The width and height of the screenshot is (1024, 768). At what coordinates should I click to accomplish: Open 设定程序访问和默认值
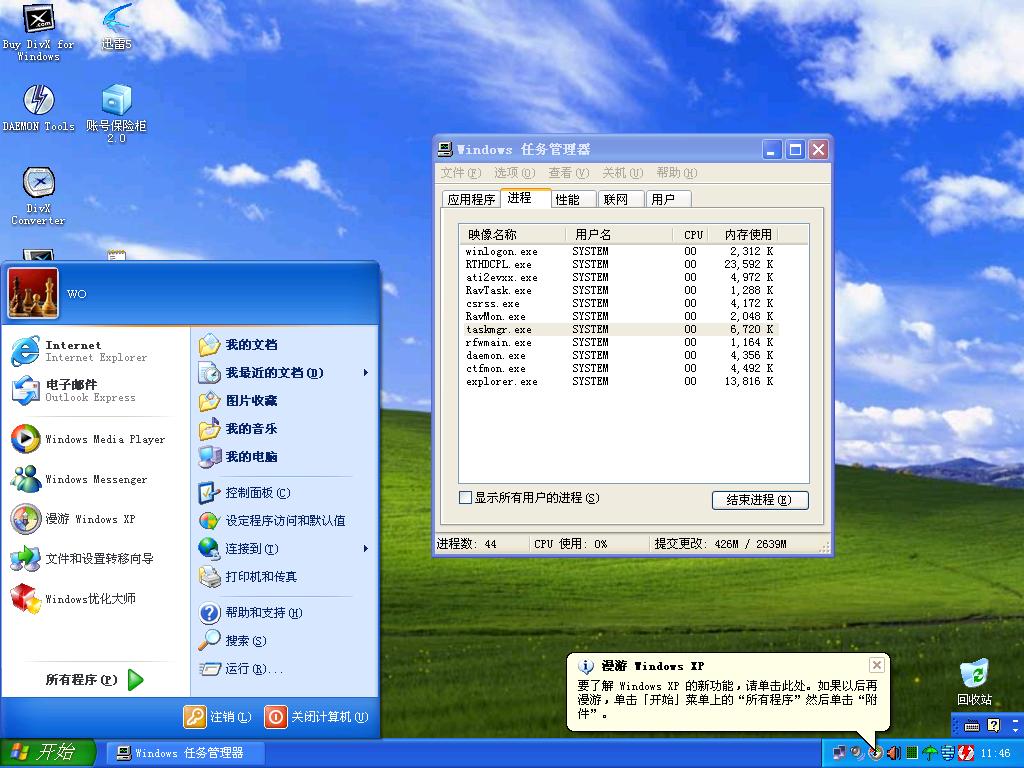pos(272,520)
